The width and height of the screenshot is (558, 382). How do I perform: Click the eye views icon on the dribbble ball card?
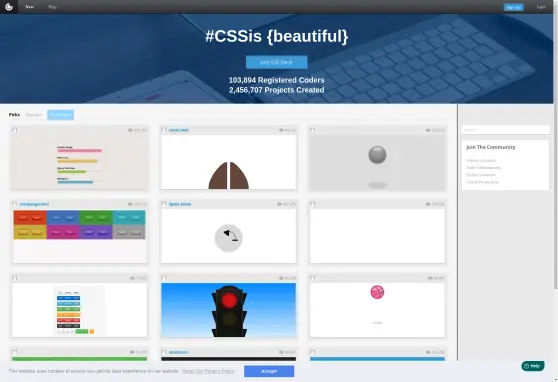point(430,278)
